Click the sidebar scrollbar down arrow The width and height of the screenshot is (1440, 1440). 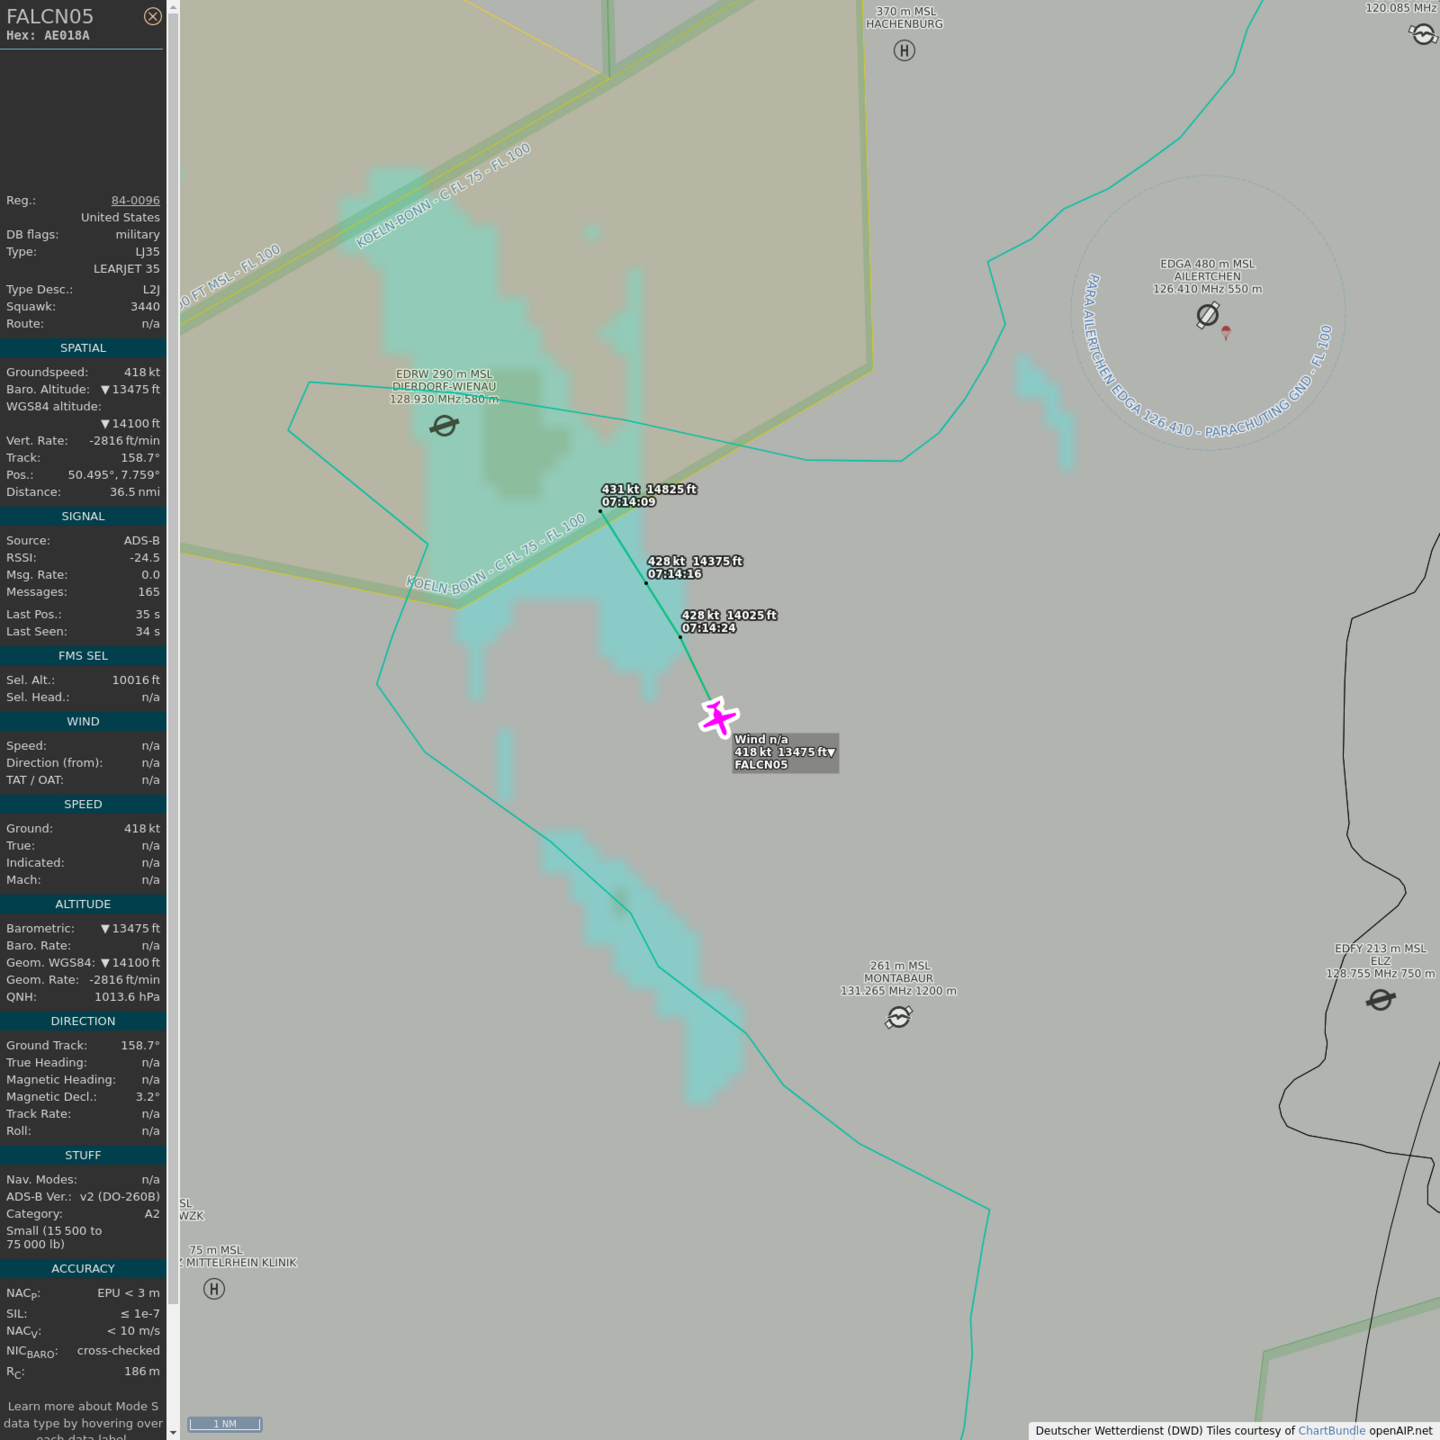click(x=173, y=1432)
